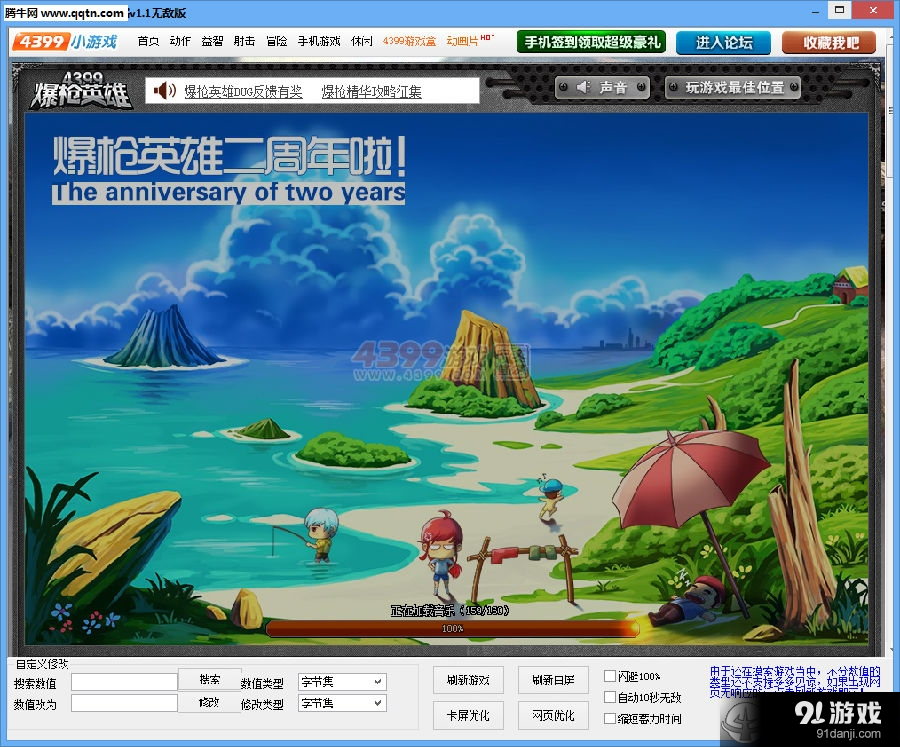Viewport: 900px width, 747px height.
Task: Click the game loading progress bar
Action: (452, 629)
